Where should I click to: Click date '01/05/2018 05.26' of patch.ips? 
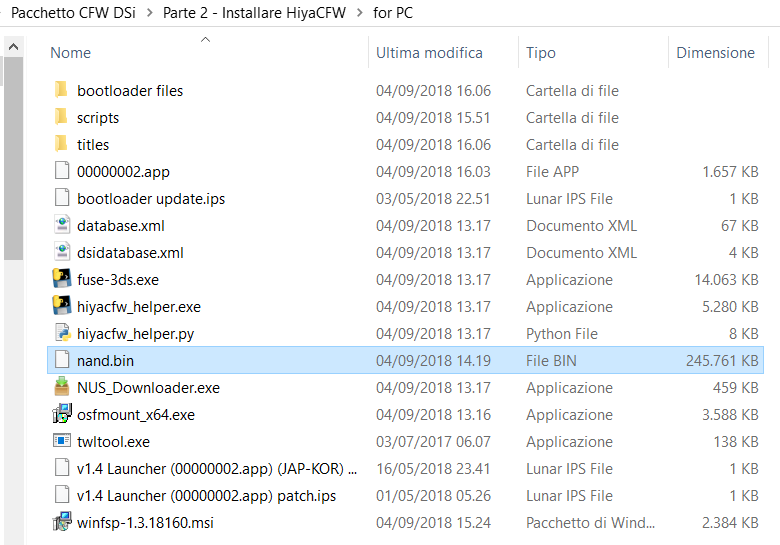tap(433, 495)
